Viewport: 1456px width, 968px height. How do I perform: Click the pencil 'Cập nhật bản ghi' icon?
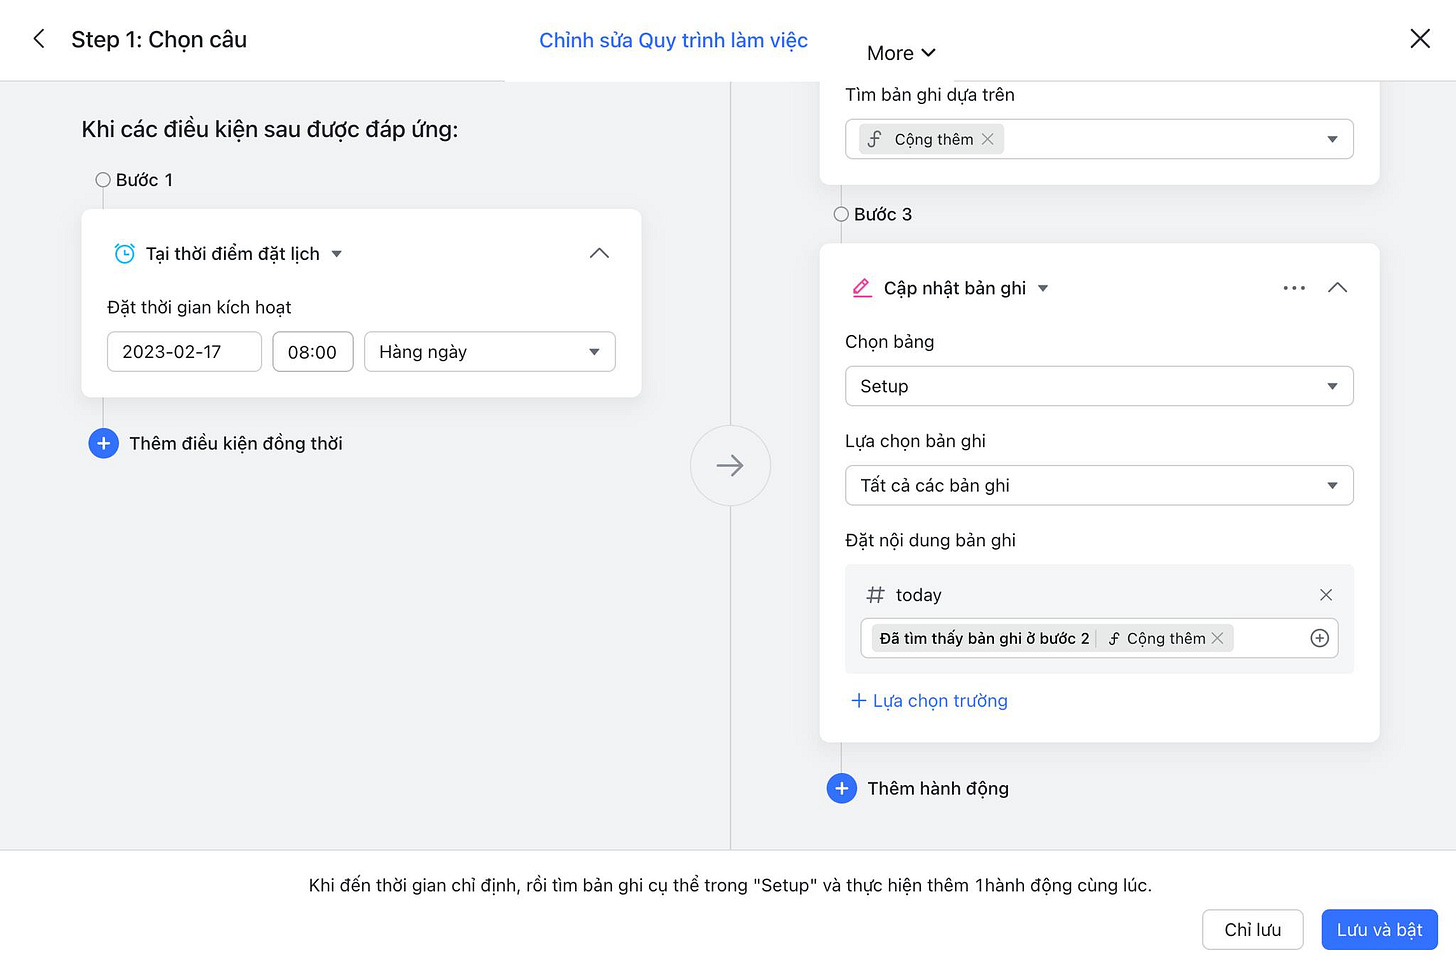coord(862,288)
